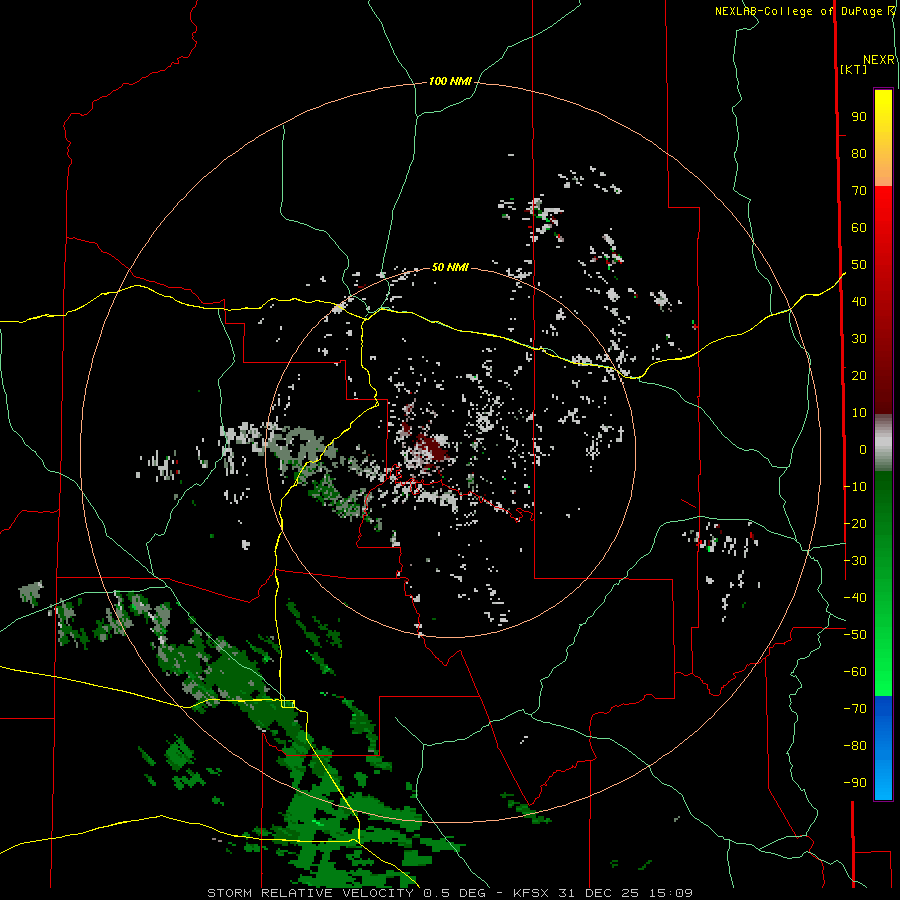Click the "100 NMI" range ring label

[450, 82]
